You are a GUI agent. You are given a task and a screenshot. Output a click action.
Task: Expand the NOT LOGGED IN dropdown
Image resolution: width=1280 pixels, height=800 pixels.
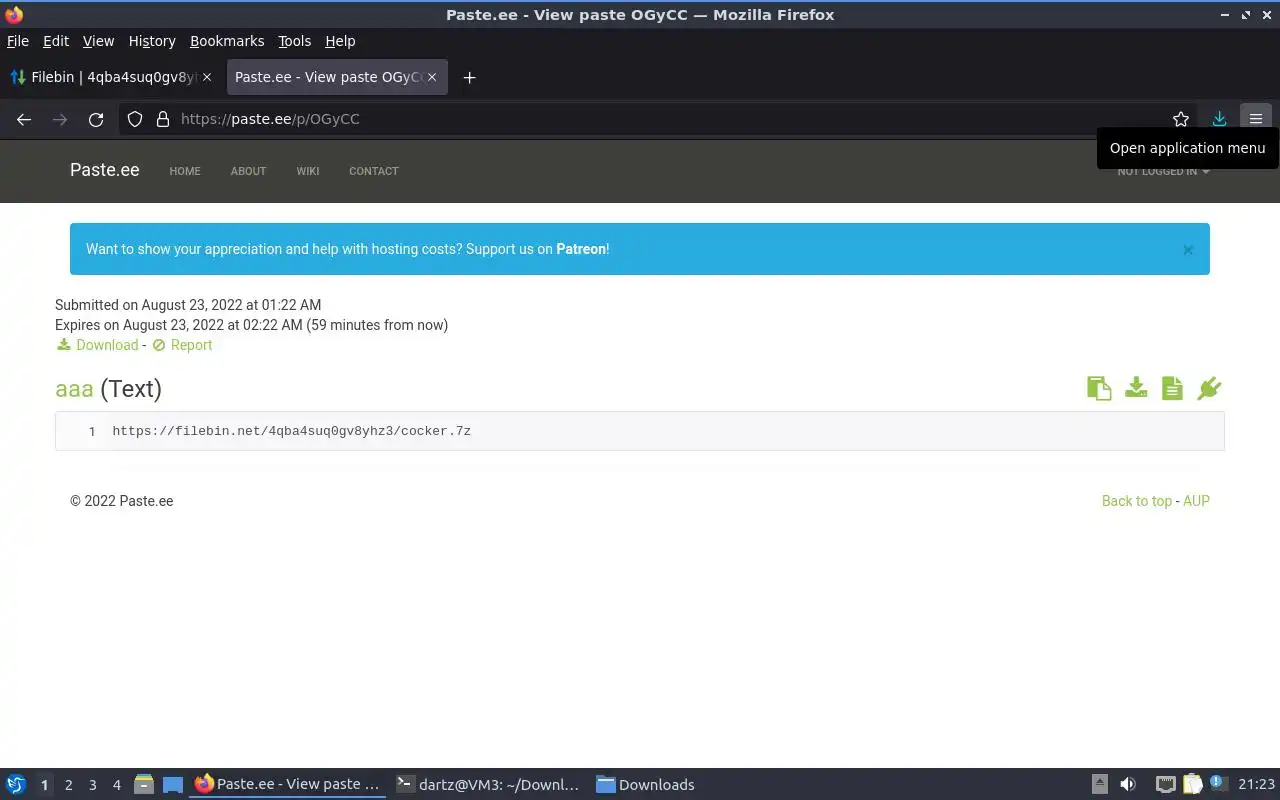point(1163,171)
